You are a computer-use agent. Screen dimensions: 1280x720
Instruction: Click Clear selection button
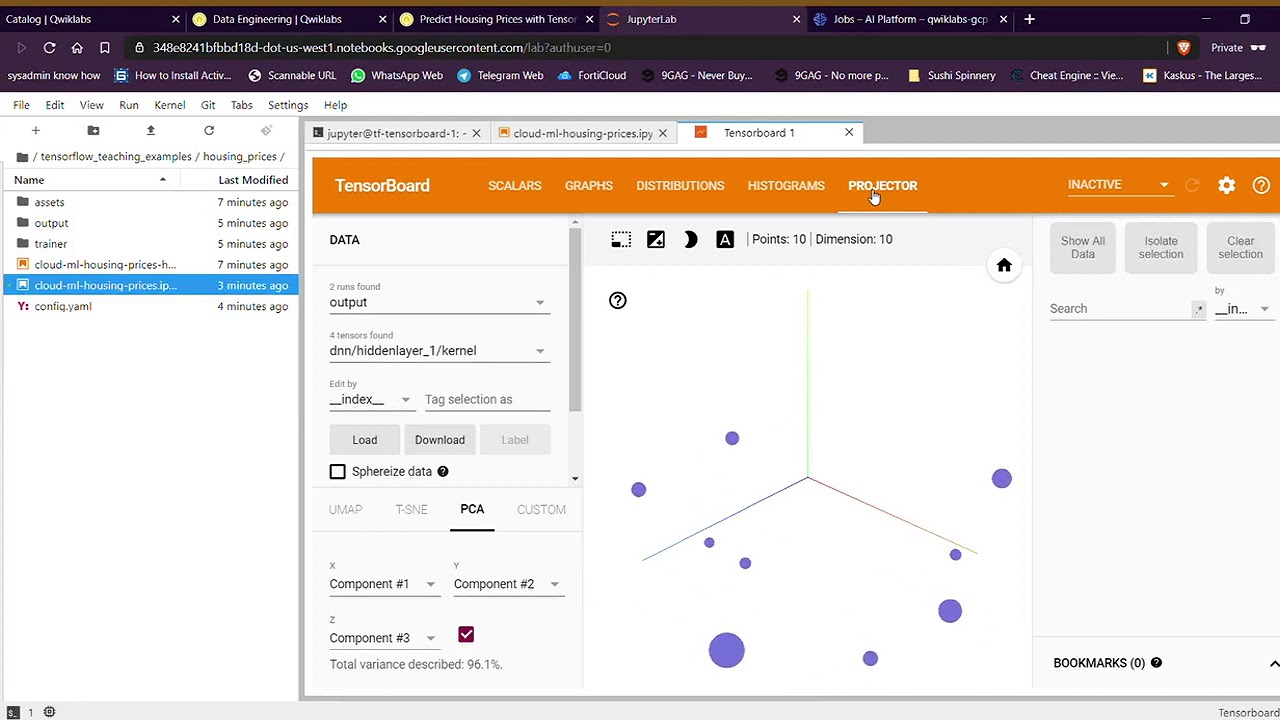point(1240,247)
